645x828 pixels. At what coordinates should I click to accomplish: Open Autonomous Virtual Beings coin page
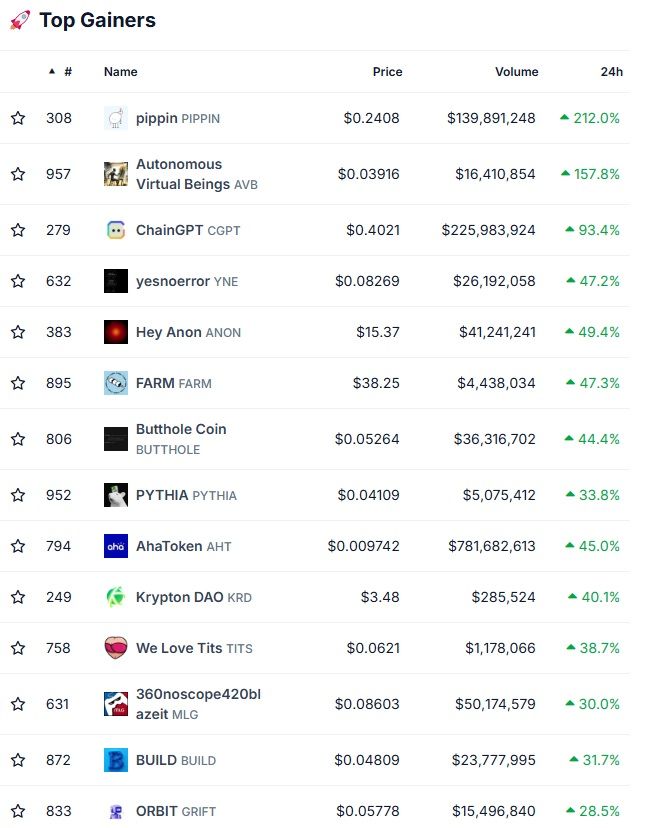tap(197, 174)
